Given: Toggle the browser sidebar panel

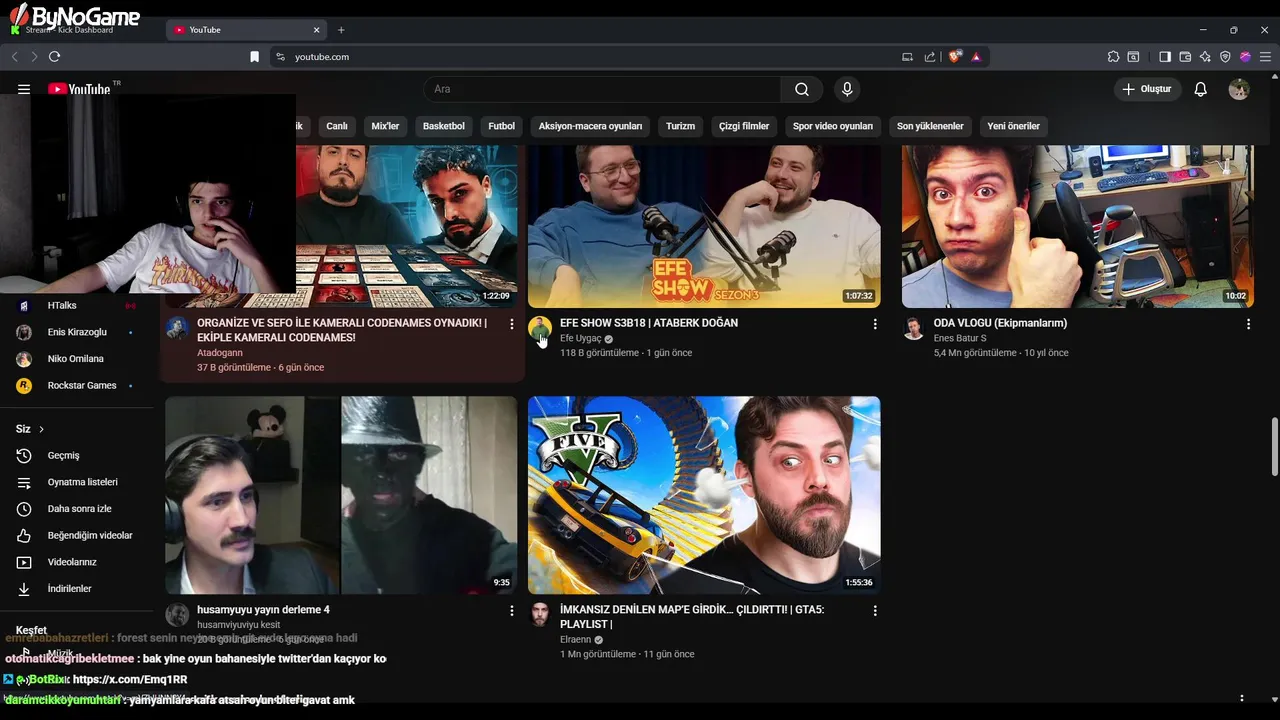Looking at the screenshot, I should coord(1165,57).
